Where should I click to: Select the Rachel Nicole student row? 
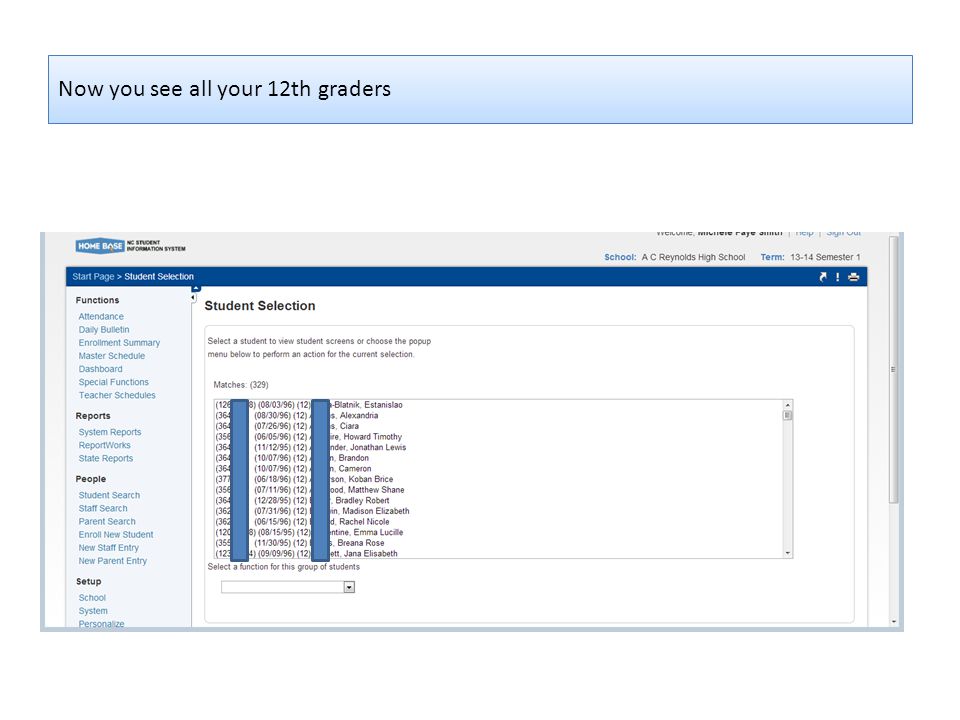pyautogui.click(x=498, y=522)
